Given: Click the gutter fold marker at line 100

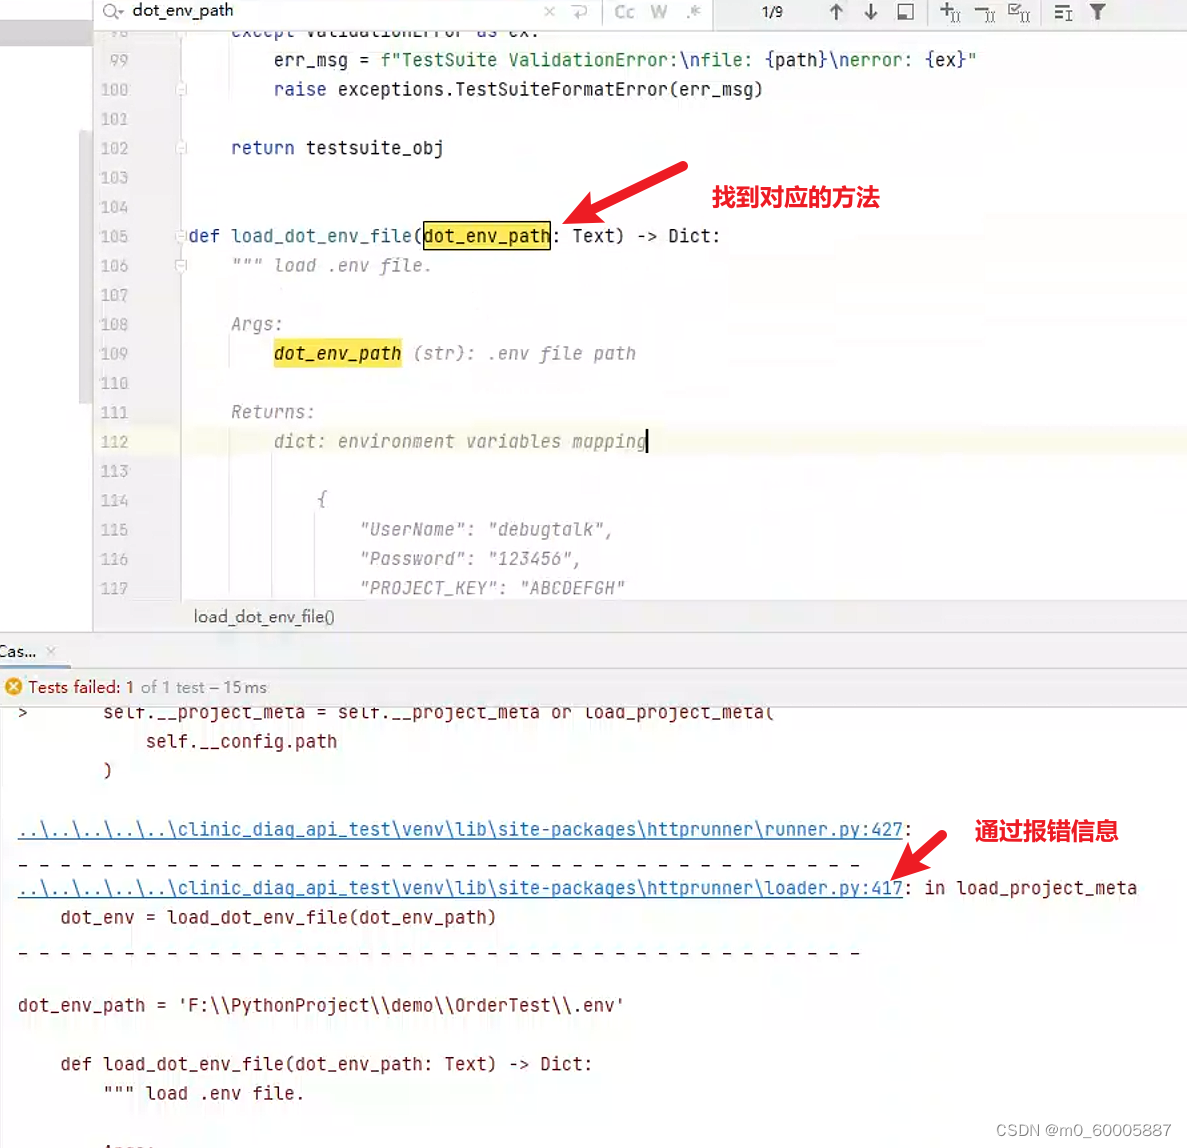Looking at the screenshot, I should (x=181, y=90).
